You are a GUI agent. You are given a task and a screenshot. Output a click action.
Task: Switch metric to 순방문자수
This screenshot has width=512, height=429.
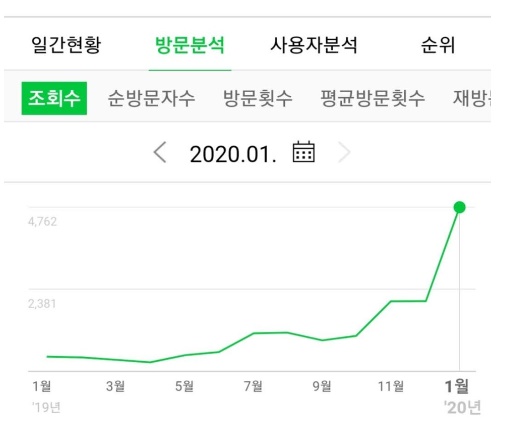151,98
